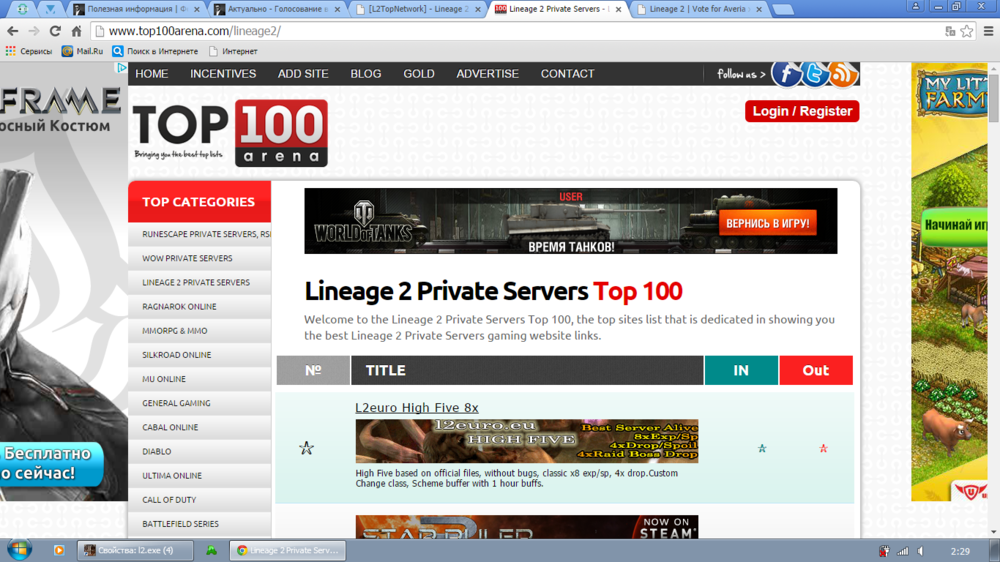The image size is (1000, 562).
Task: Click the volume icon in system tray
Action: click(x=921, y=551)
